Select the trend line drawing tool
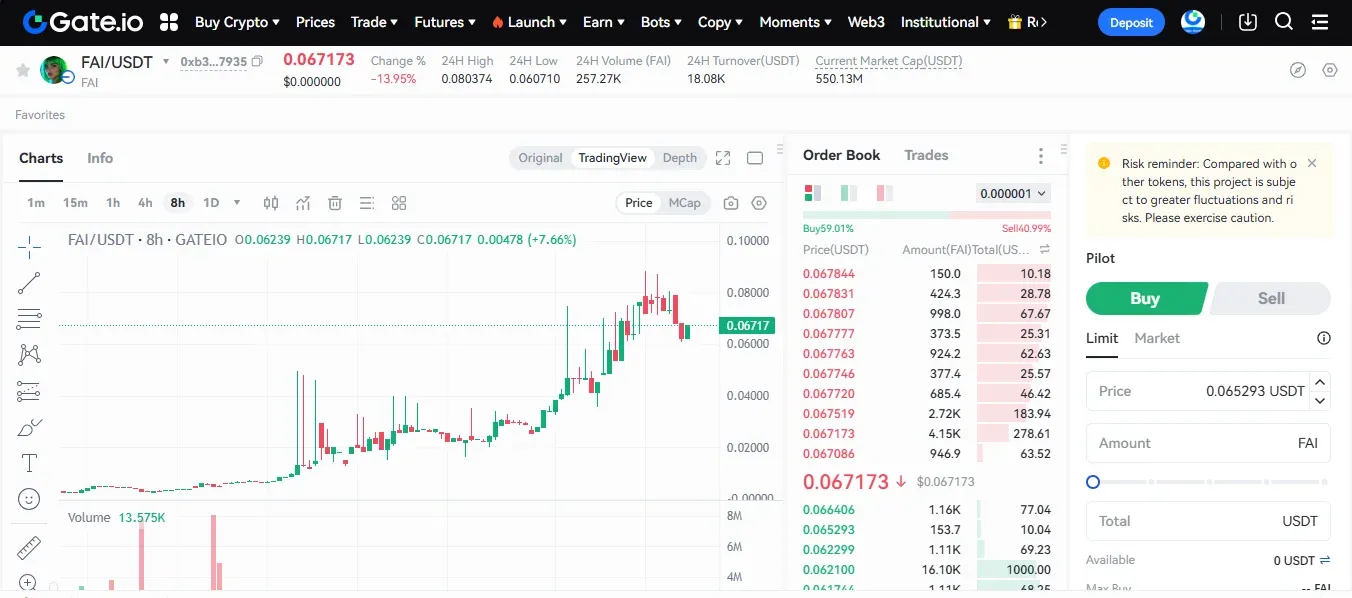Screen dimensions: 1352x598 28,283
